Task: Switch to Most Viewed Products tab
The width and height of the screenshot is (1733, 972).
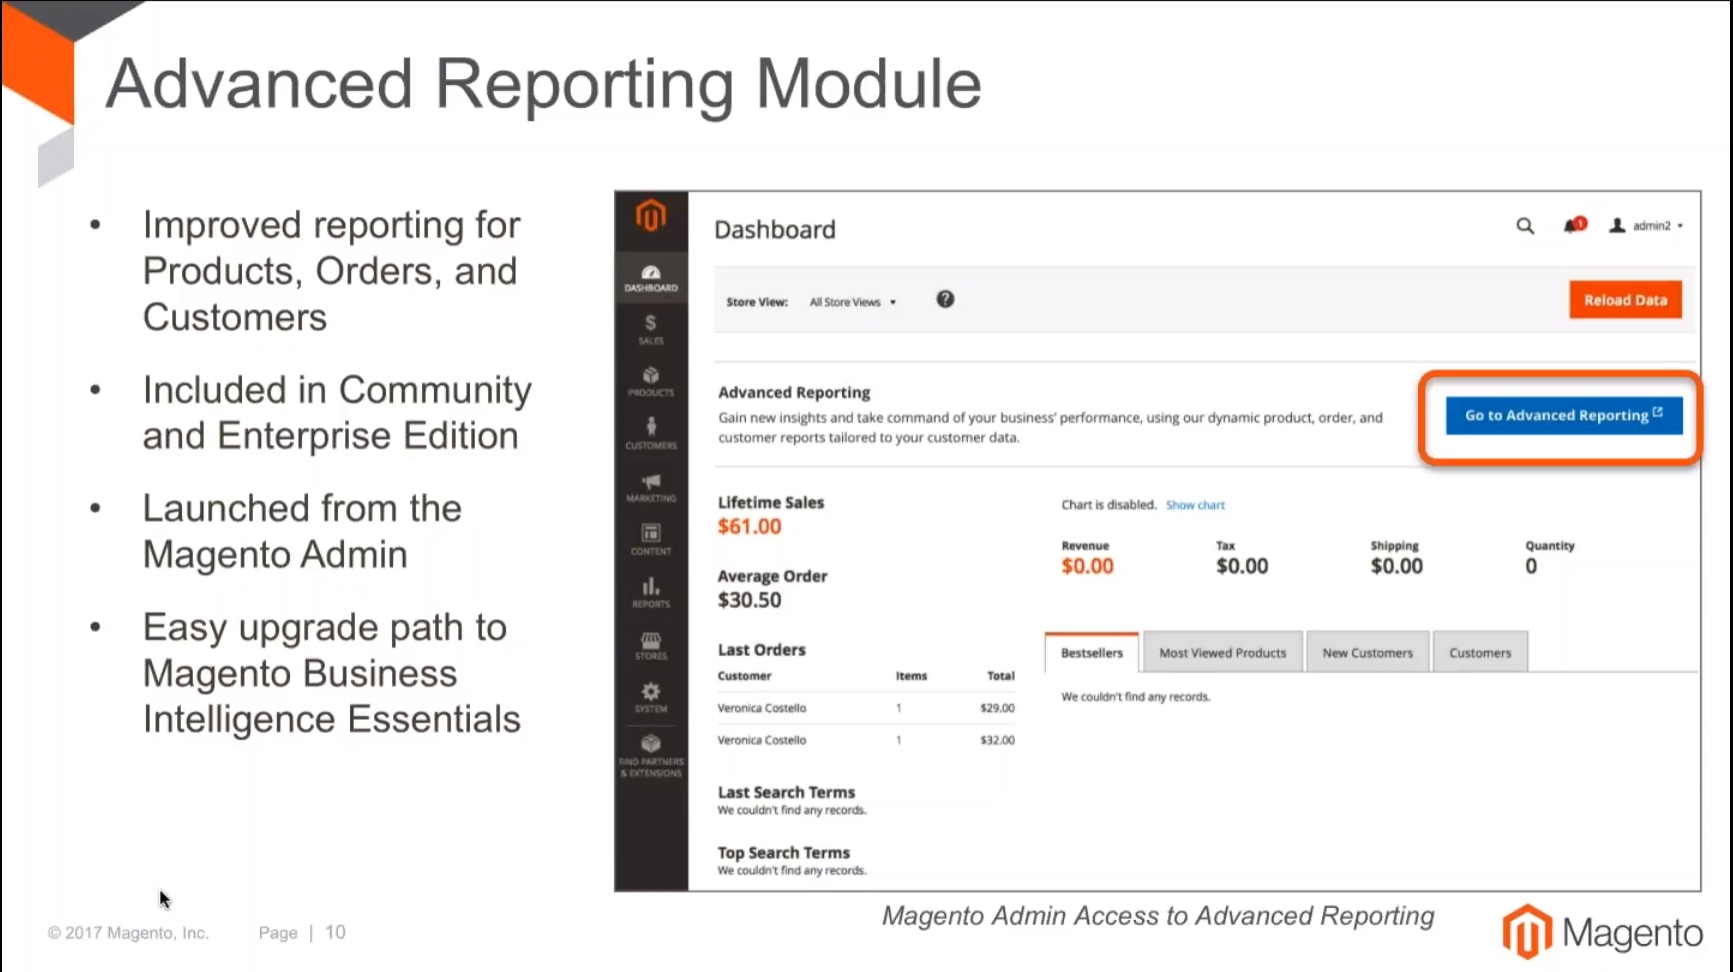Action: [x=1223, y=653]
